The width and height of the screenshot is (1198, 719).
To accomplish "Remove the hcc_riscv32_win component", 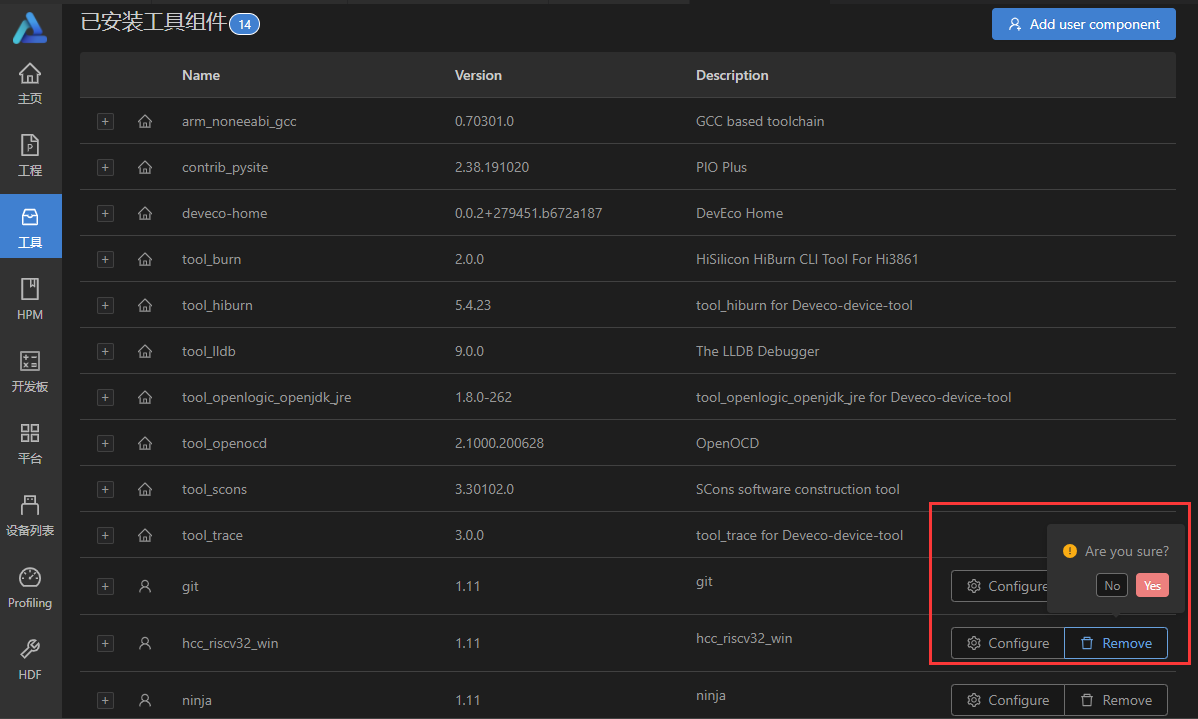I will (x=1116, y=643).
